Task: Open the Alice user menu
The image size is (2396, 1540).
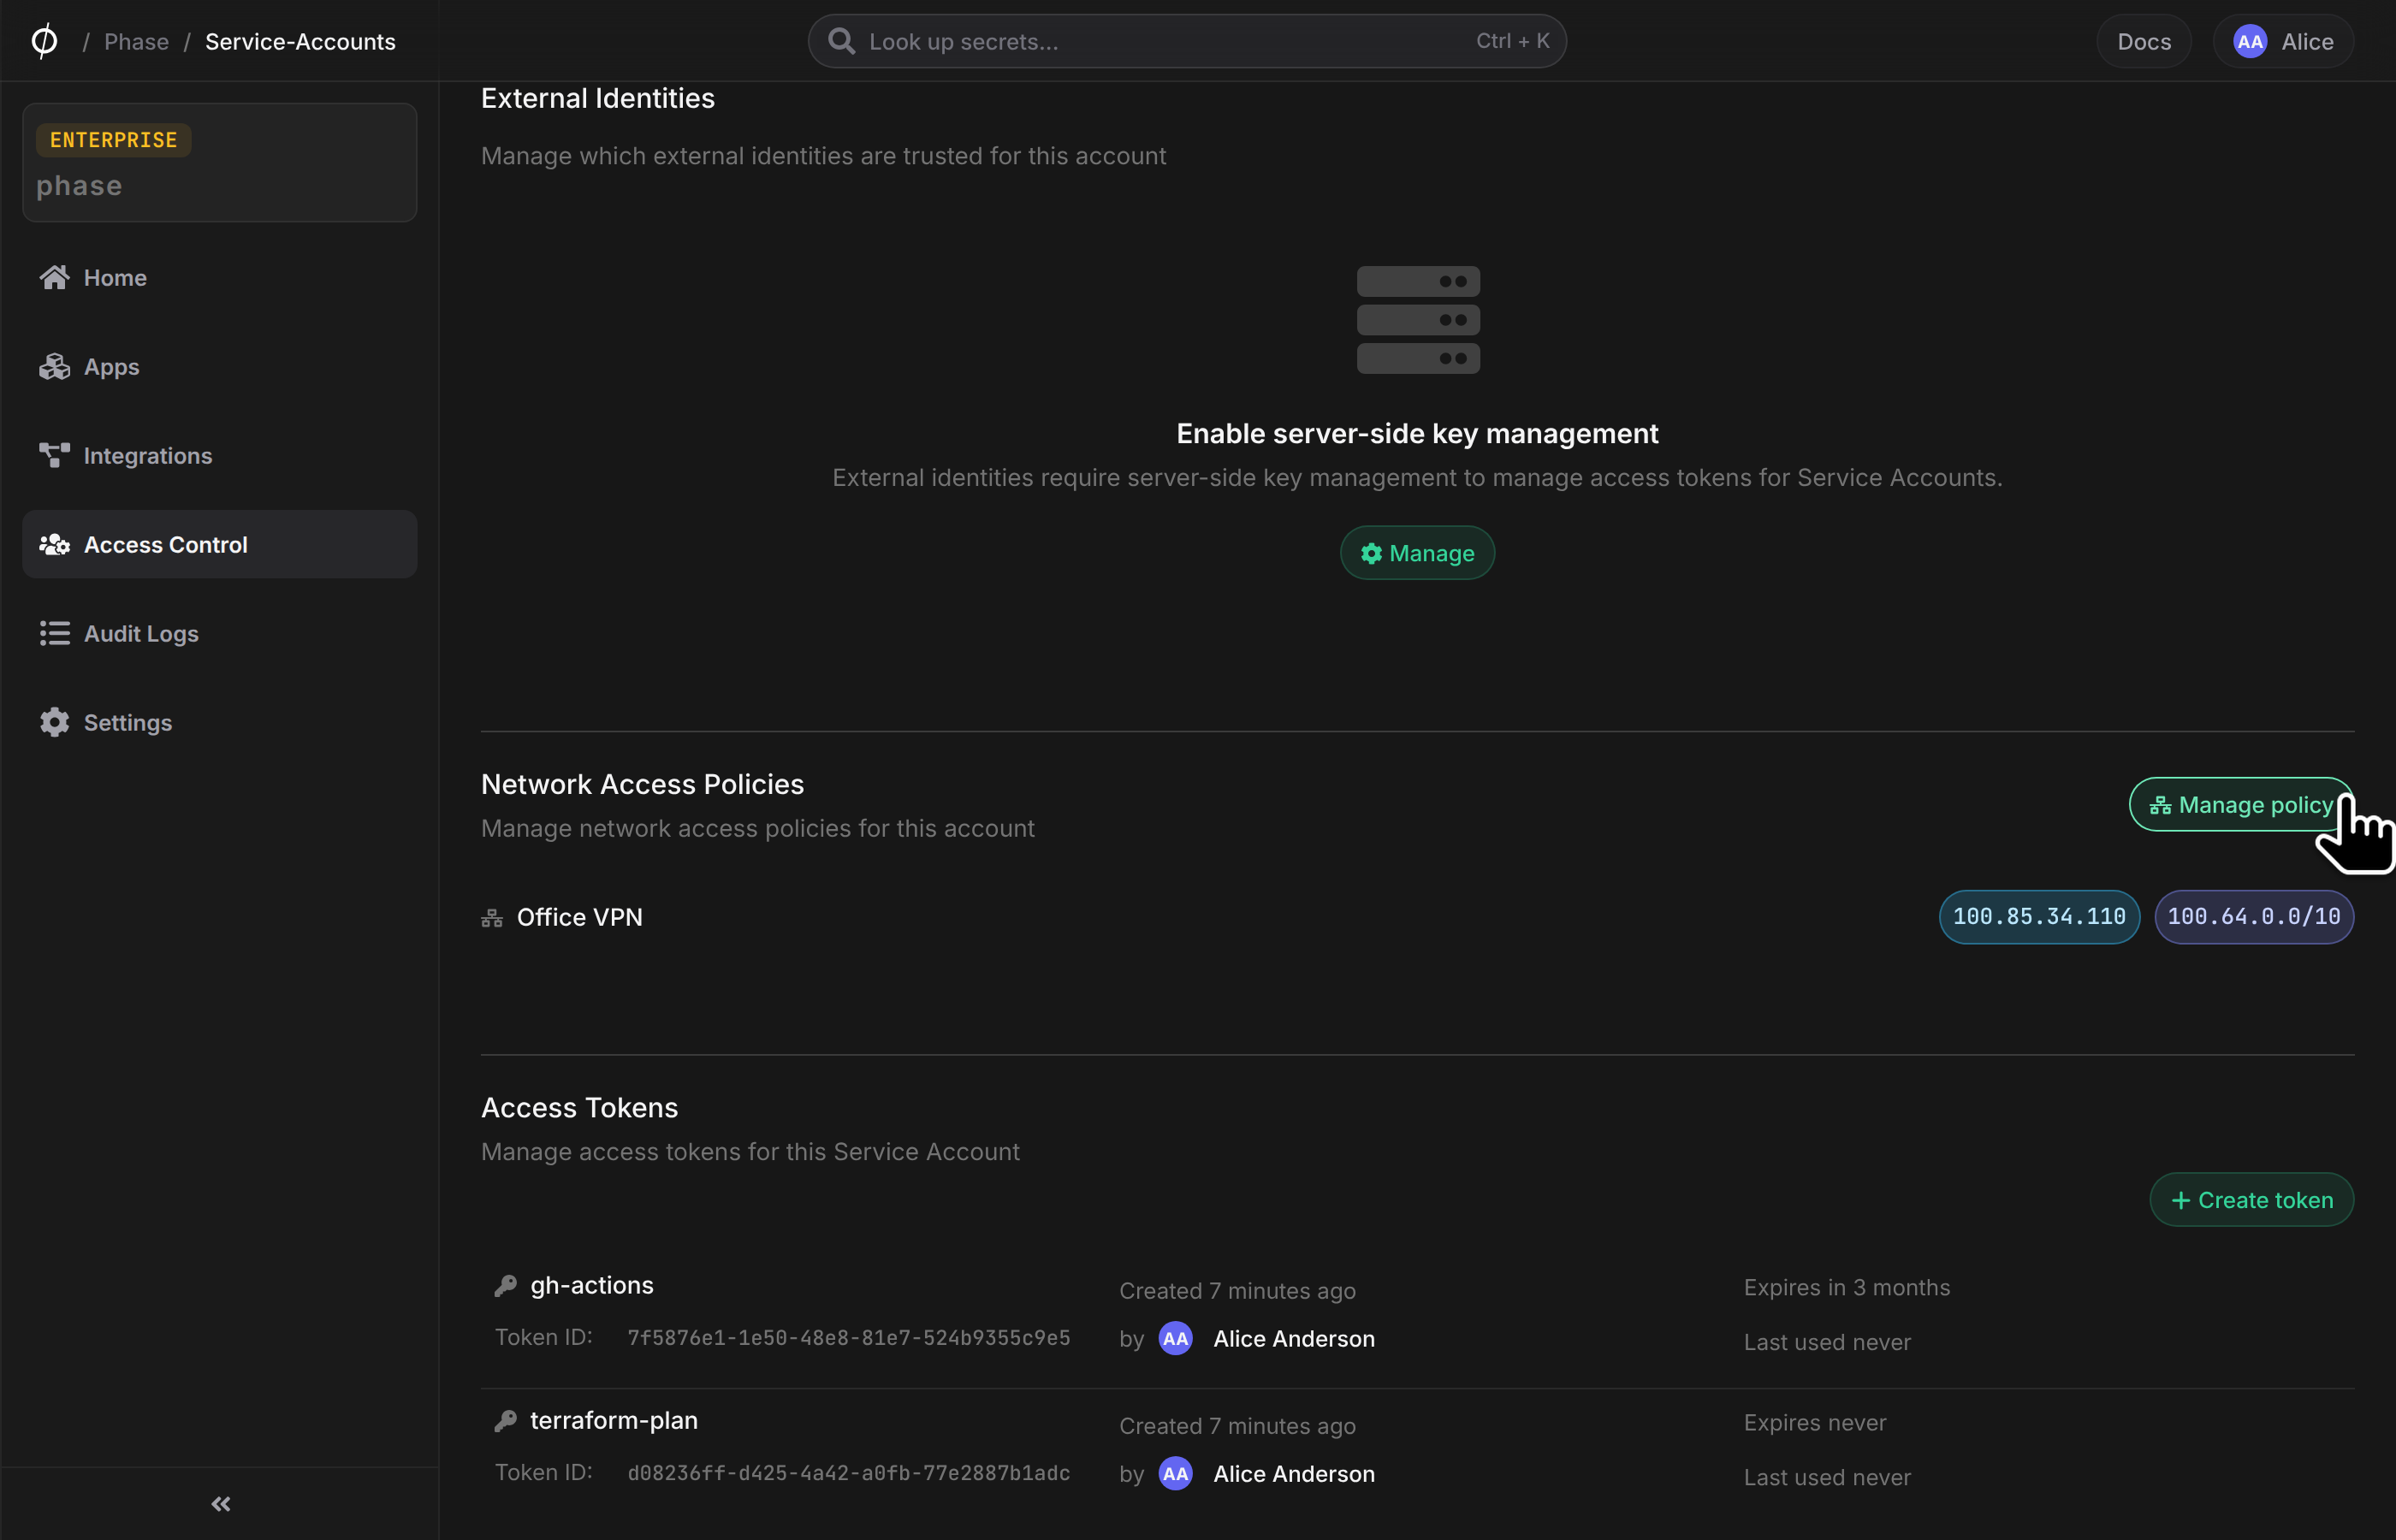Action: [2283, 41]
